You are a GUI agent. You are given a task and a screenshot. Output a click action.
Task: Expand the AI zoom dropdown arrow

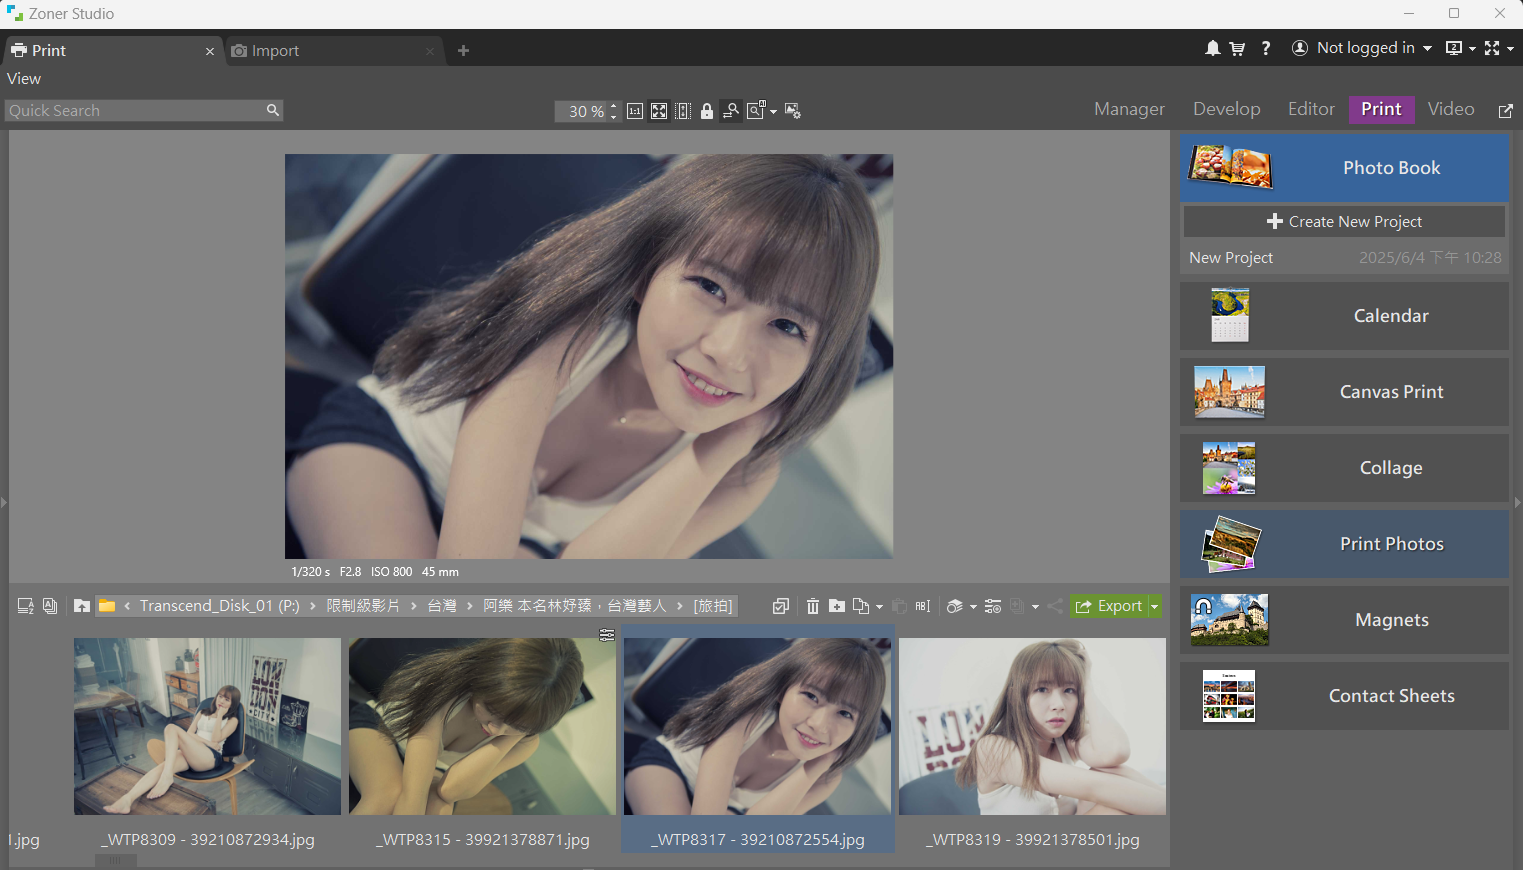(x=773, y=112)
